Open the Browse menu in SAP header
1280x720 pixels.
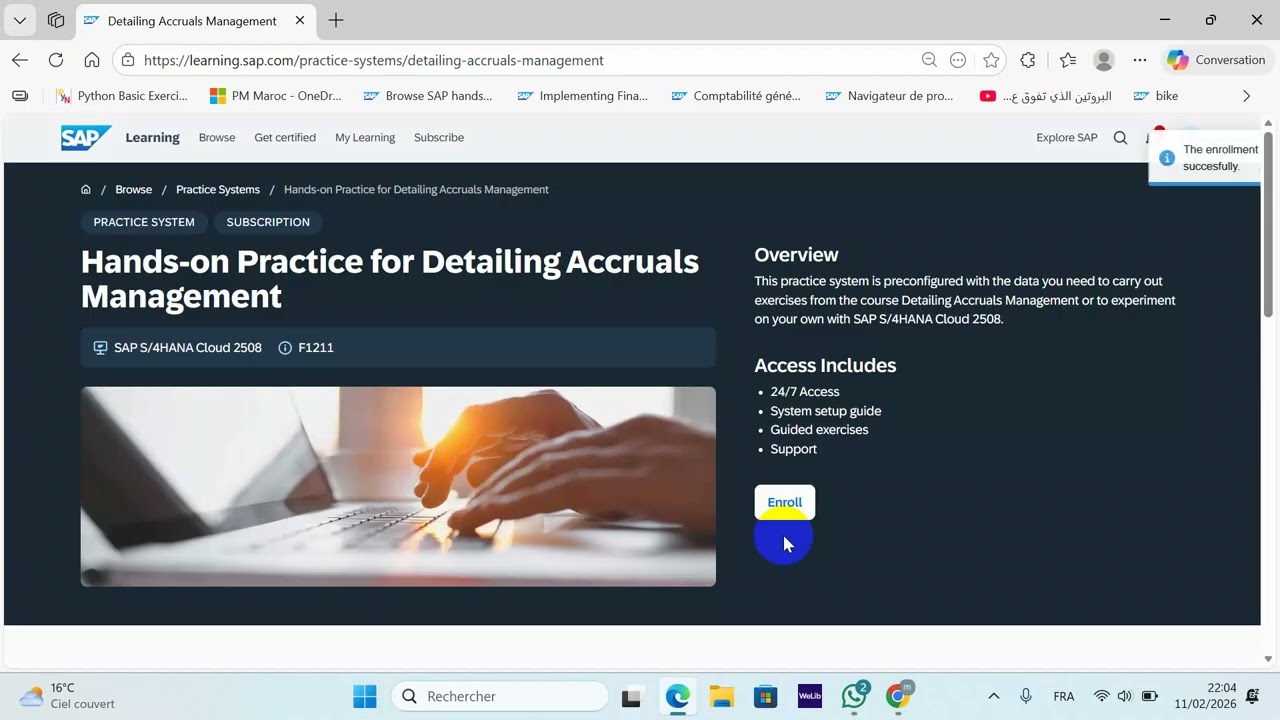[217, 138]
